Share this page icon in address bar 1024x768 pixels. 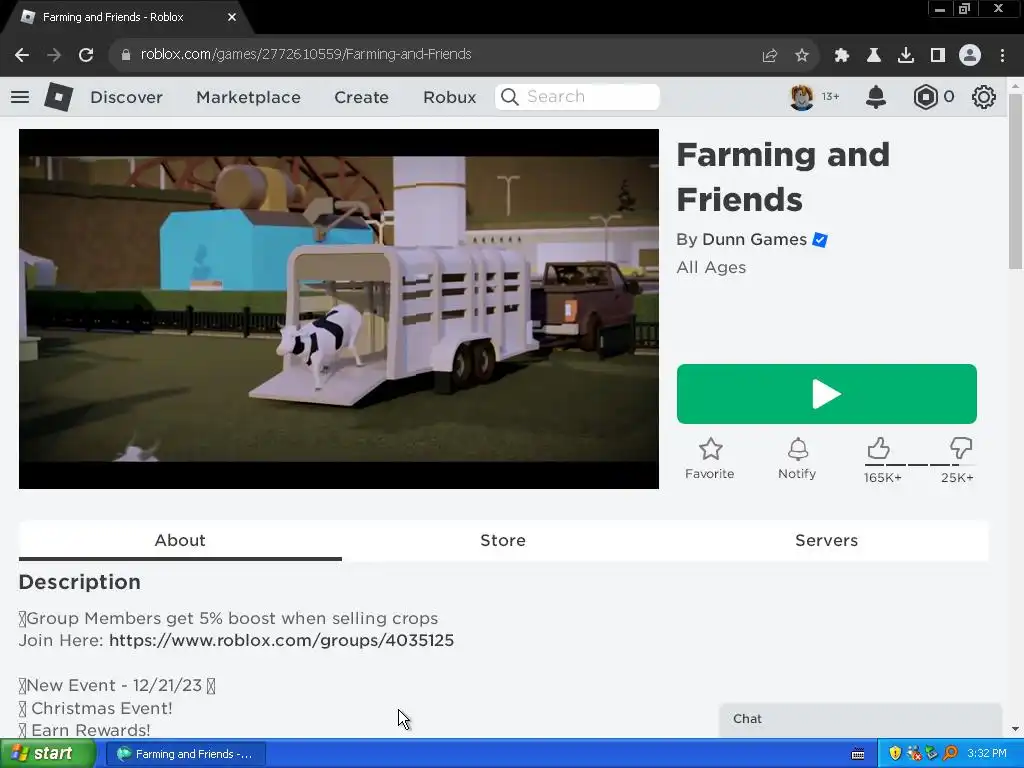770,55
